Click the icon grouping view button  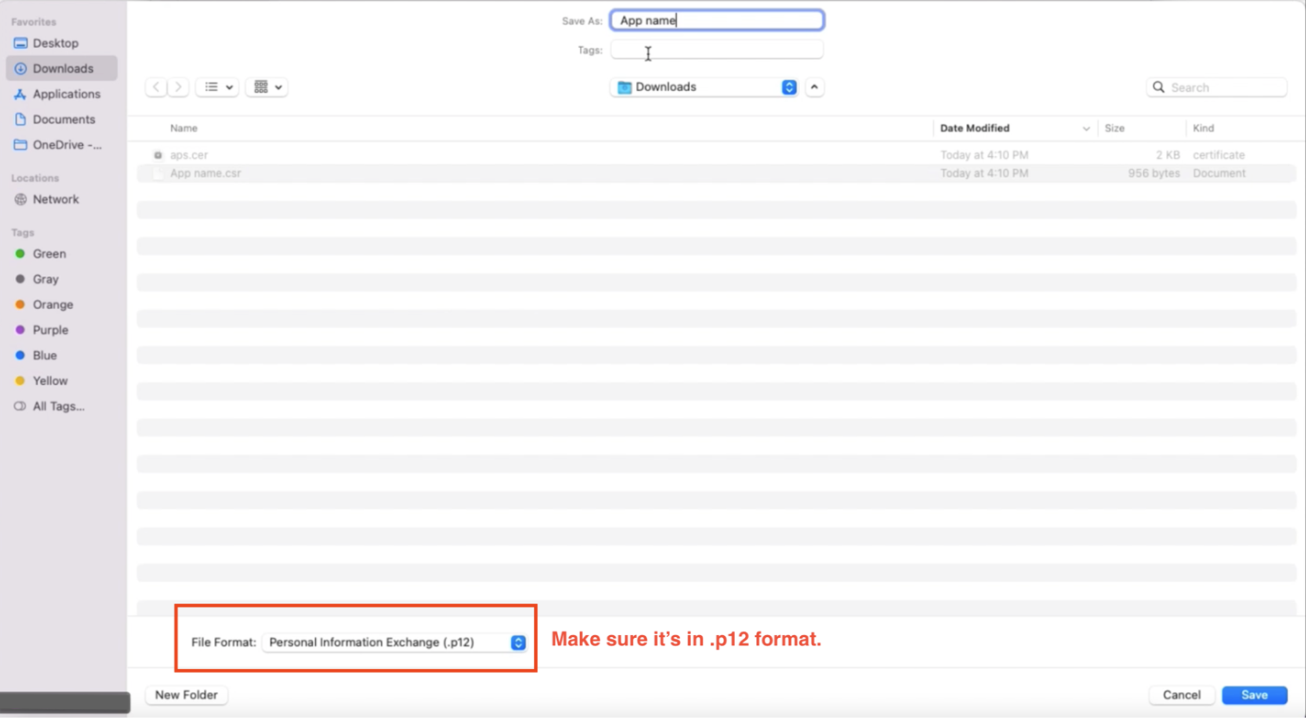pyautogui.click(x=262, y=86)
